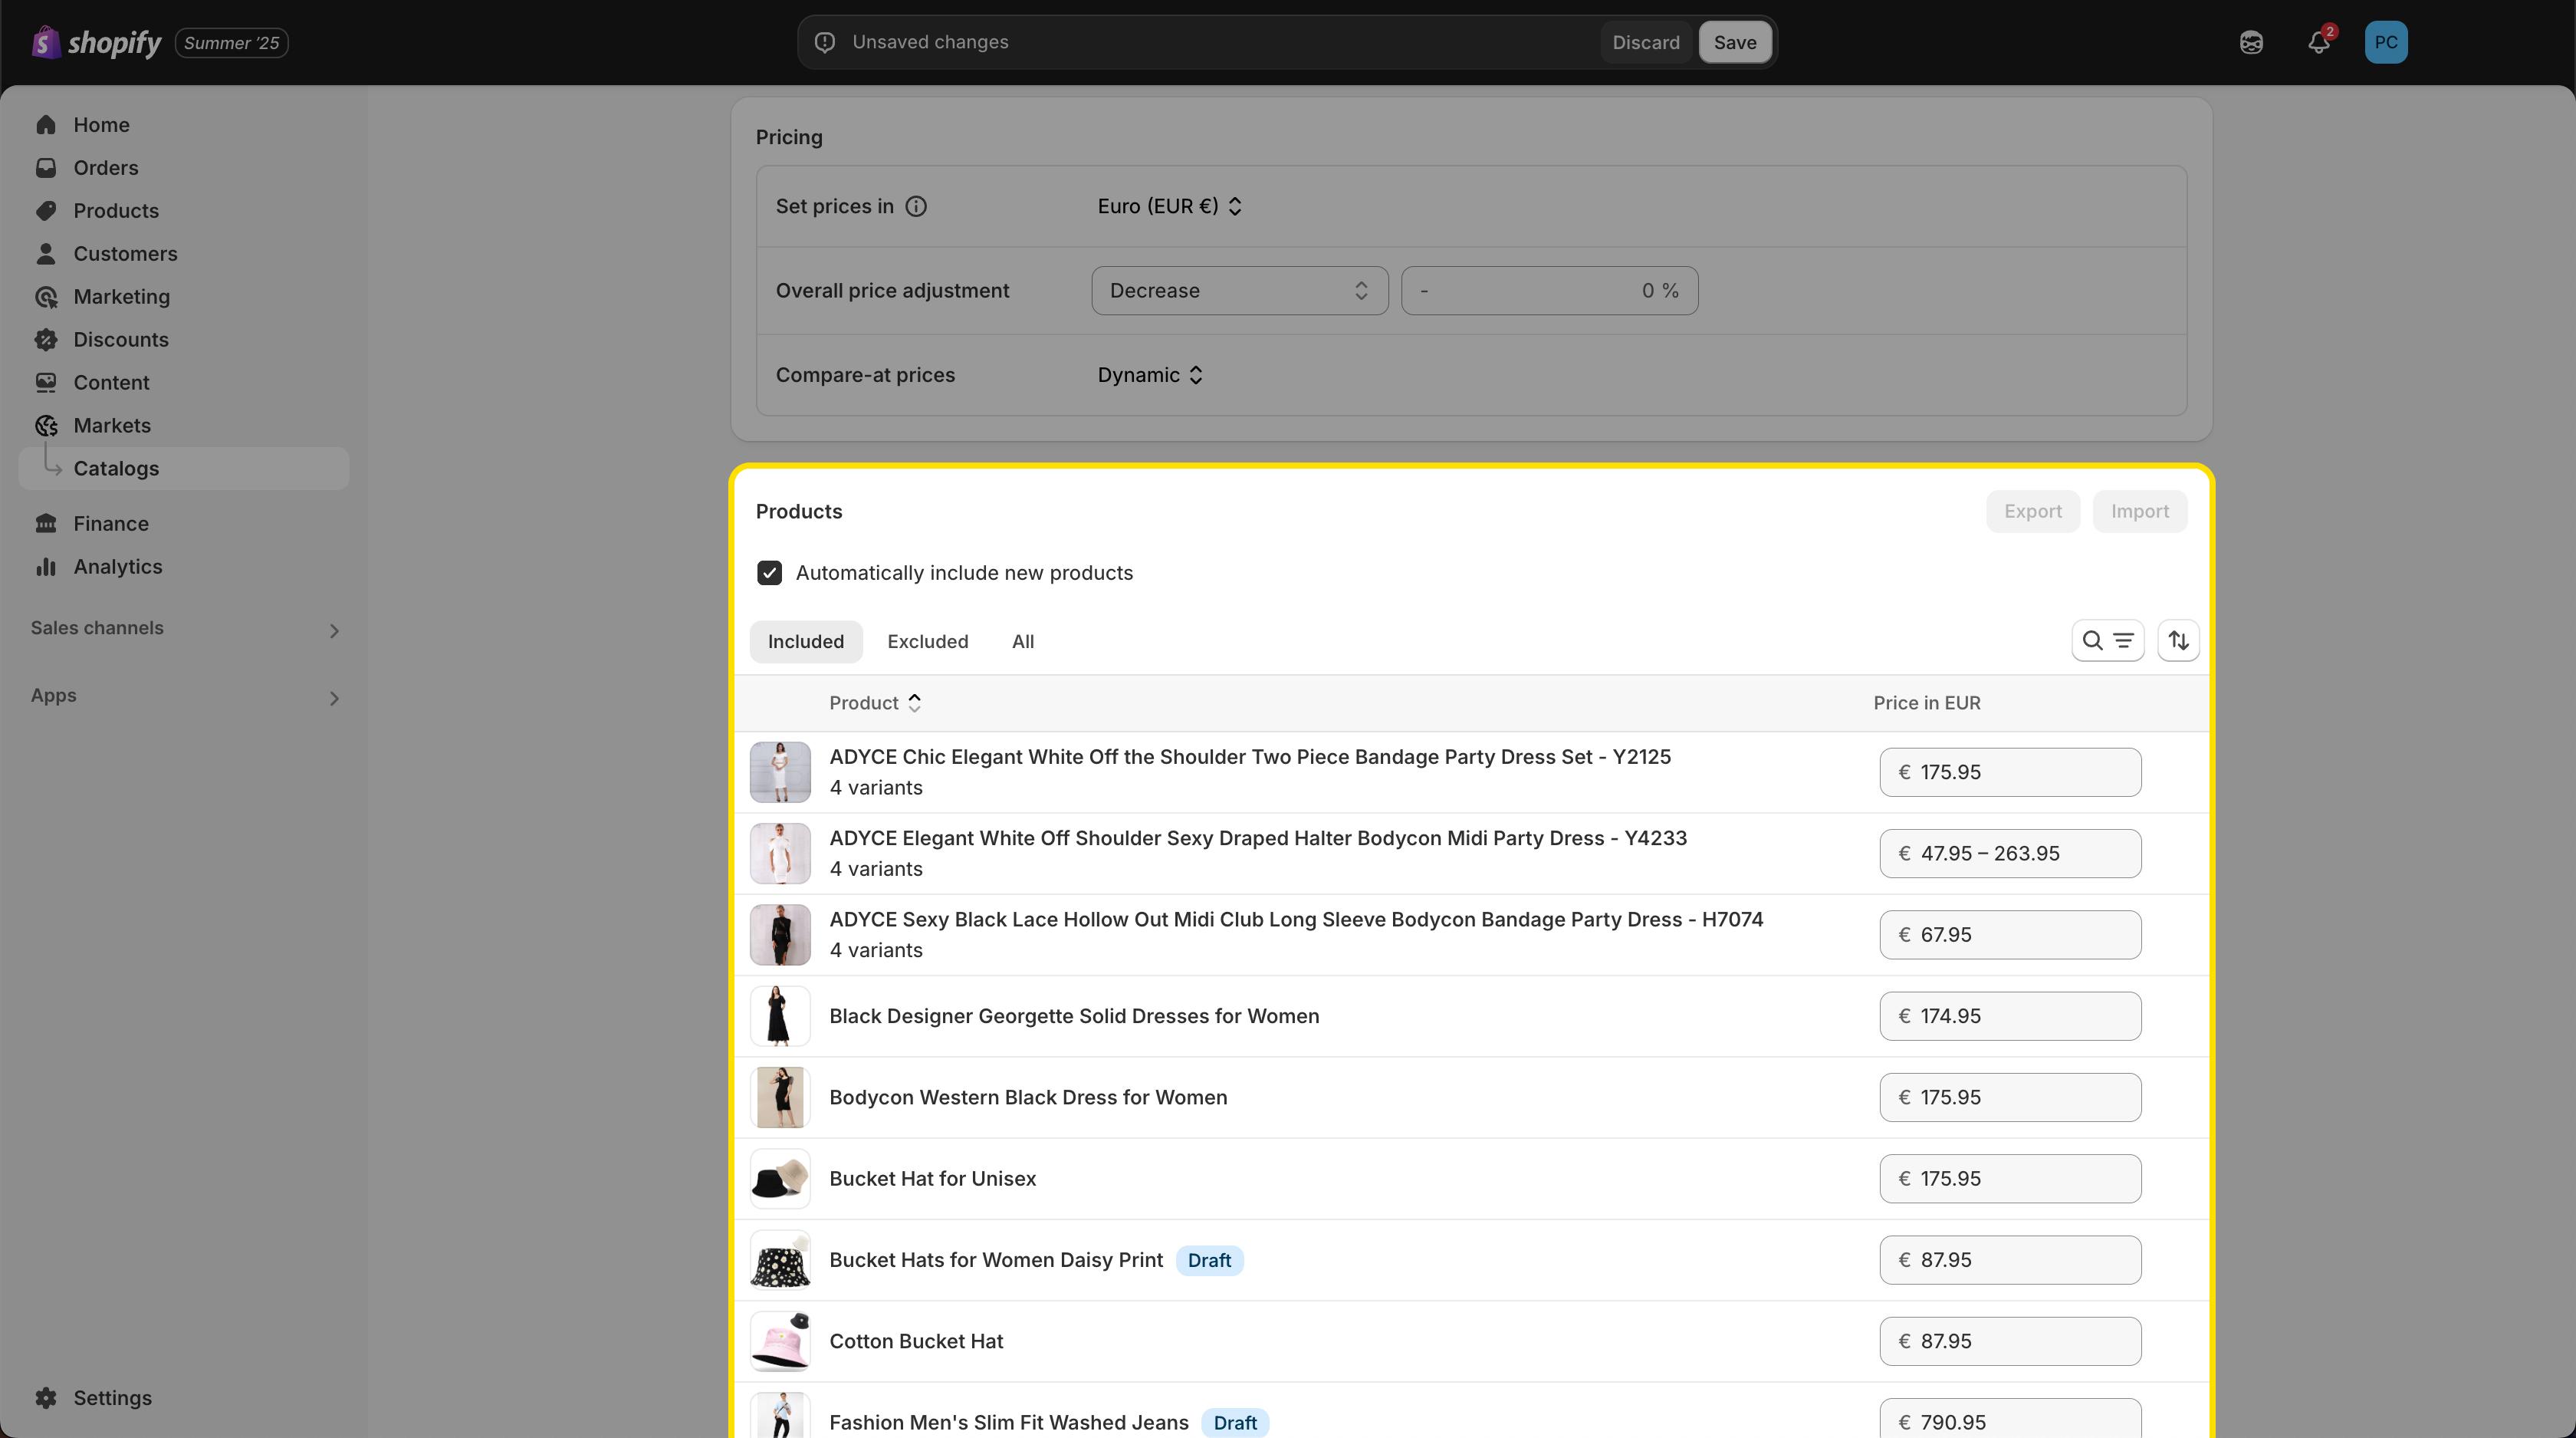Click the Finance bank icon
Viewport: 2576px width, 1438px height.
(46, 524)
